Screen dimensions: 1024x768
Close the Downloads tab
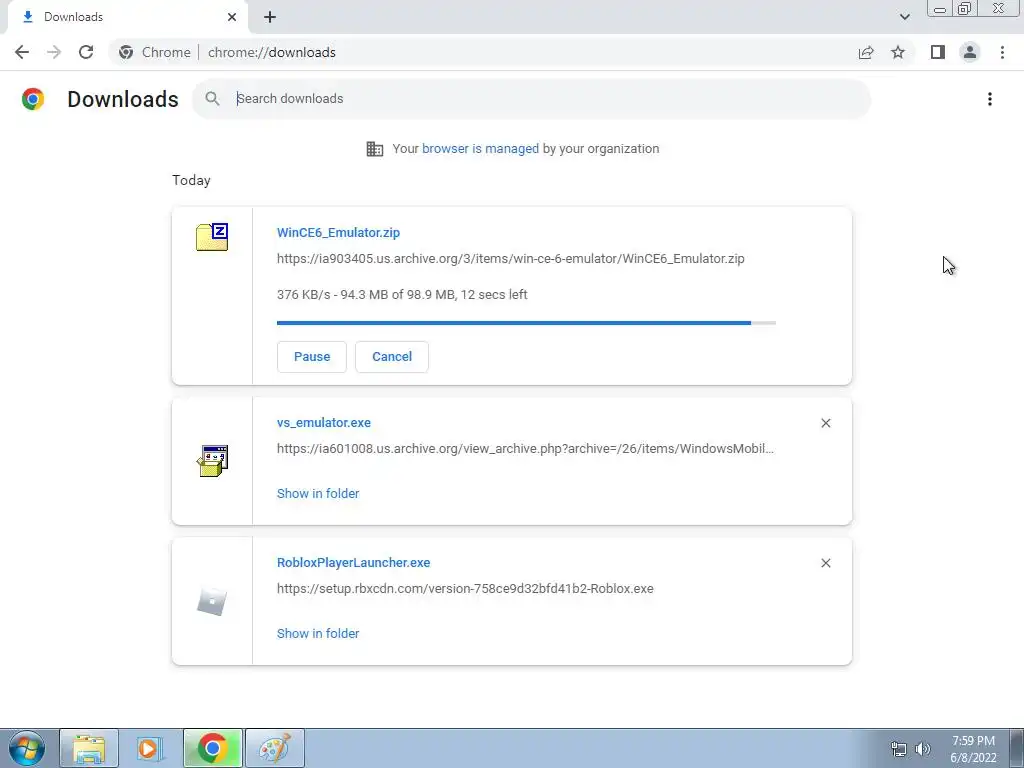tap(232, 17)
